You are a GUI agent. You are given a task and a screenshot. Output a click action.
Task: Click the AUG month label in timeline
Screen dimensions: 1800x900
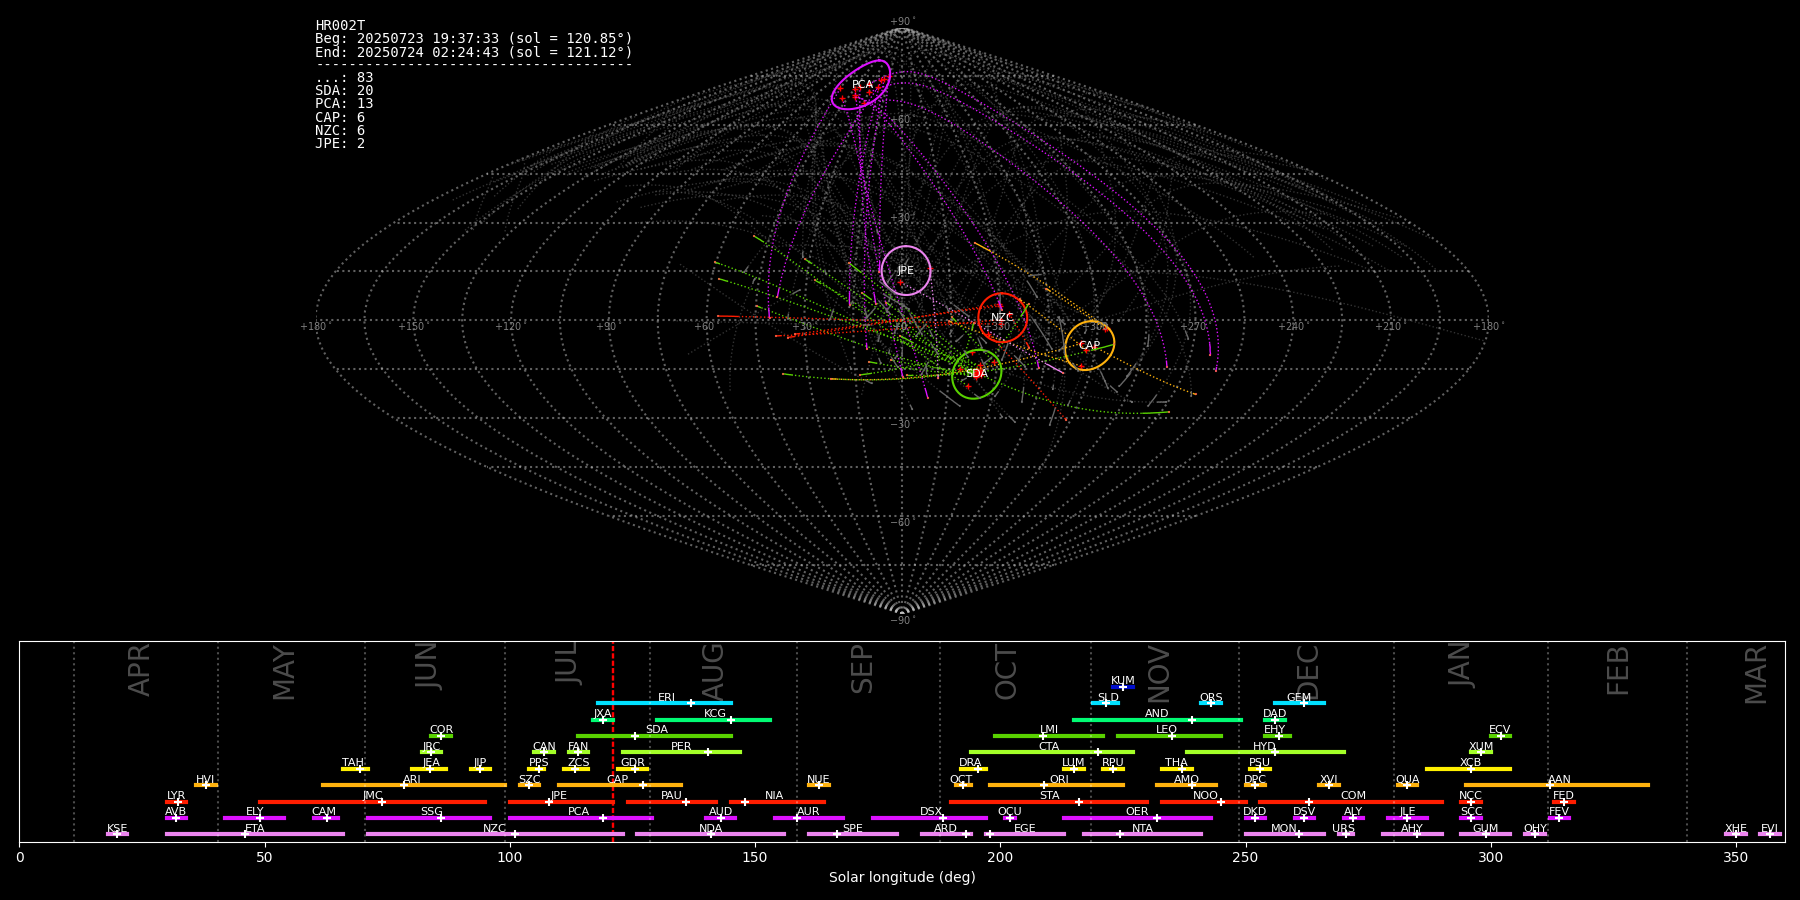point(713,673)
